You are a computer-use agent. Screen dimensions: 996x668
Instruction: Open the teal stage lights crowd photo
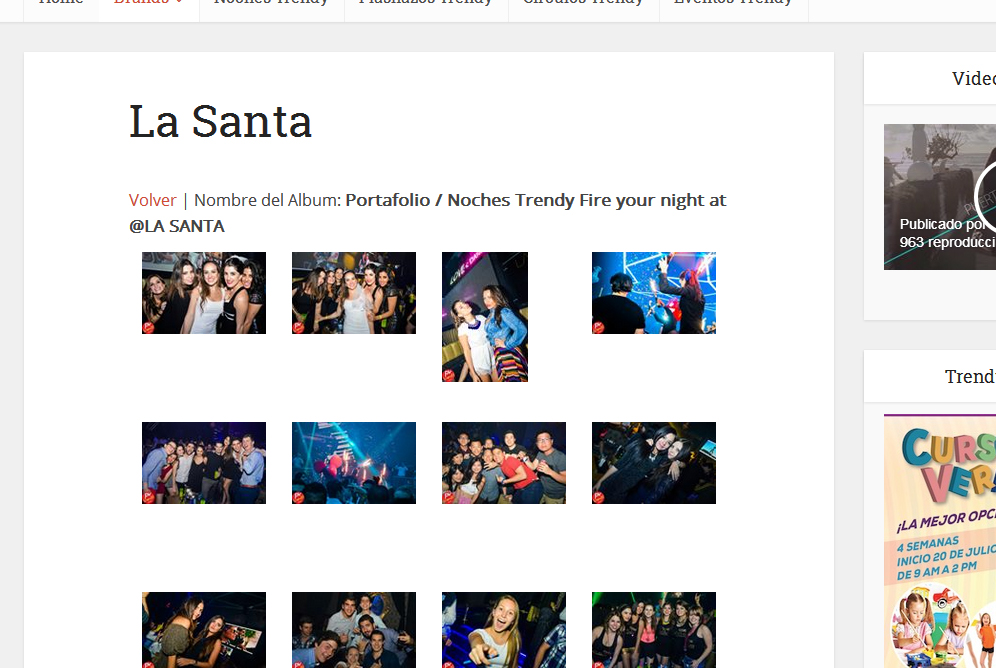click(354, 463)
